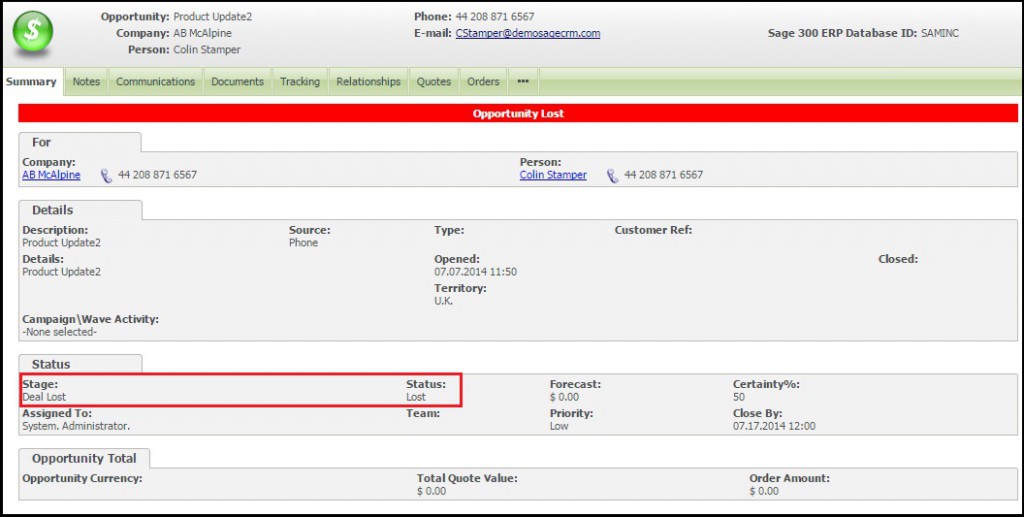Click the green dollar opportunity icon
Viewport: 1024px width, 517px height.
pyautogui.click(x=33, y=31)
